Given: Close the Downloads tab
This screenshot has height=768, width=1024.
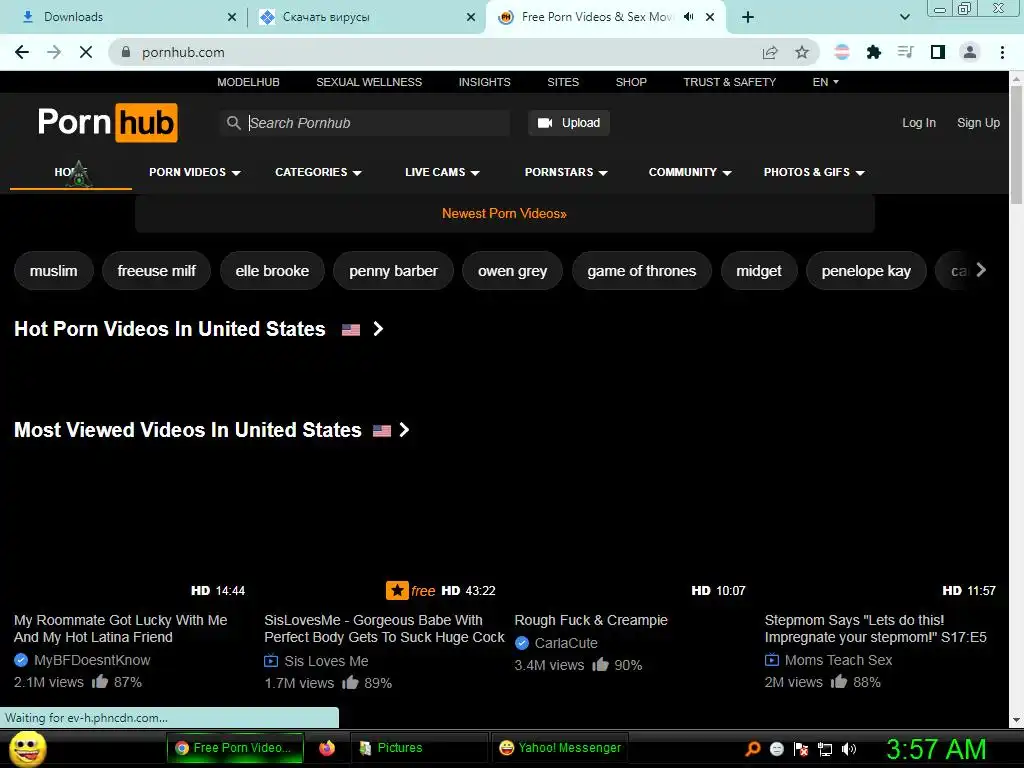Looking at the screenshot, I should tap(232, 17).
